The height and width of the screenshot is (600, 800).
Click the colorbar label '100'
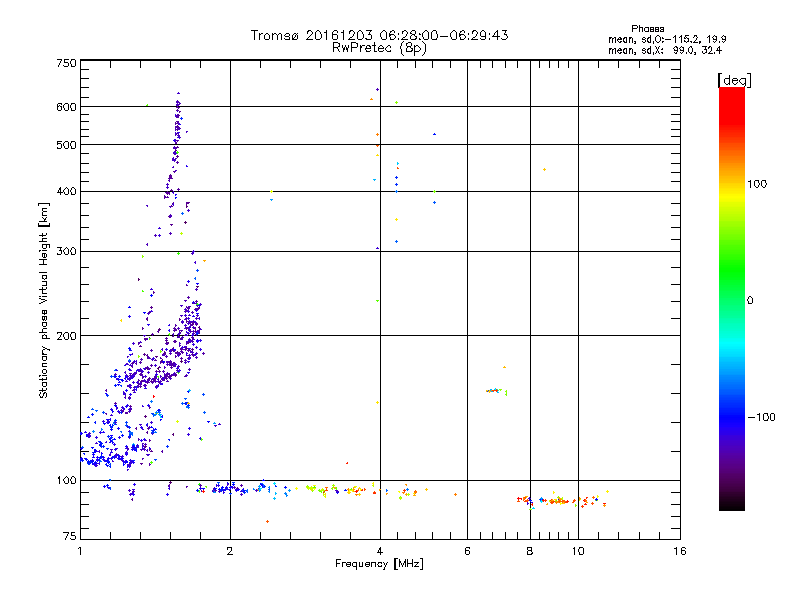(x=757, y=184)
